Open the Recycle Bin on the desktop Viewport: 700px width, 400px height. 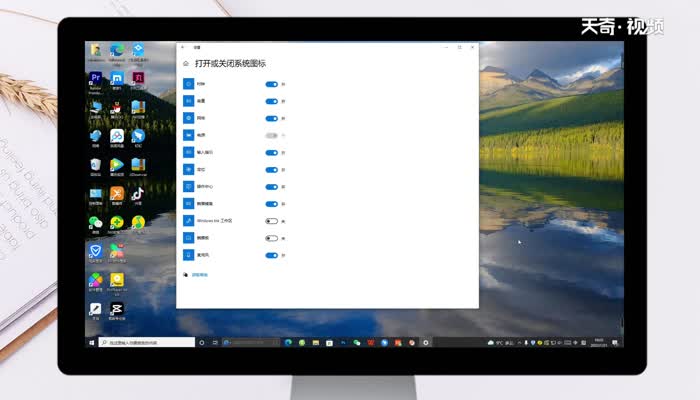pos(95,165)
